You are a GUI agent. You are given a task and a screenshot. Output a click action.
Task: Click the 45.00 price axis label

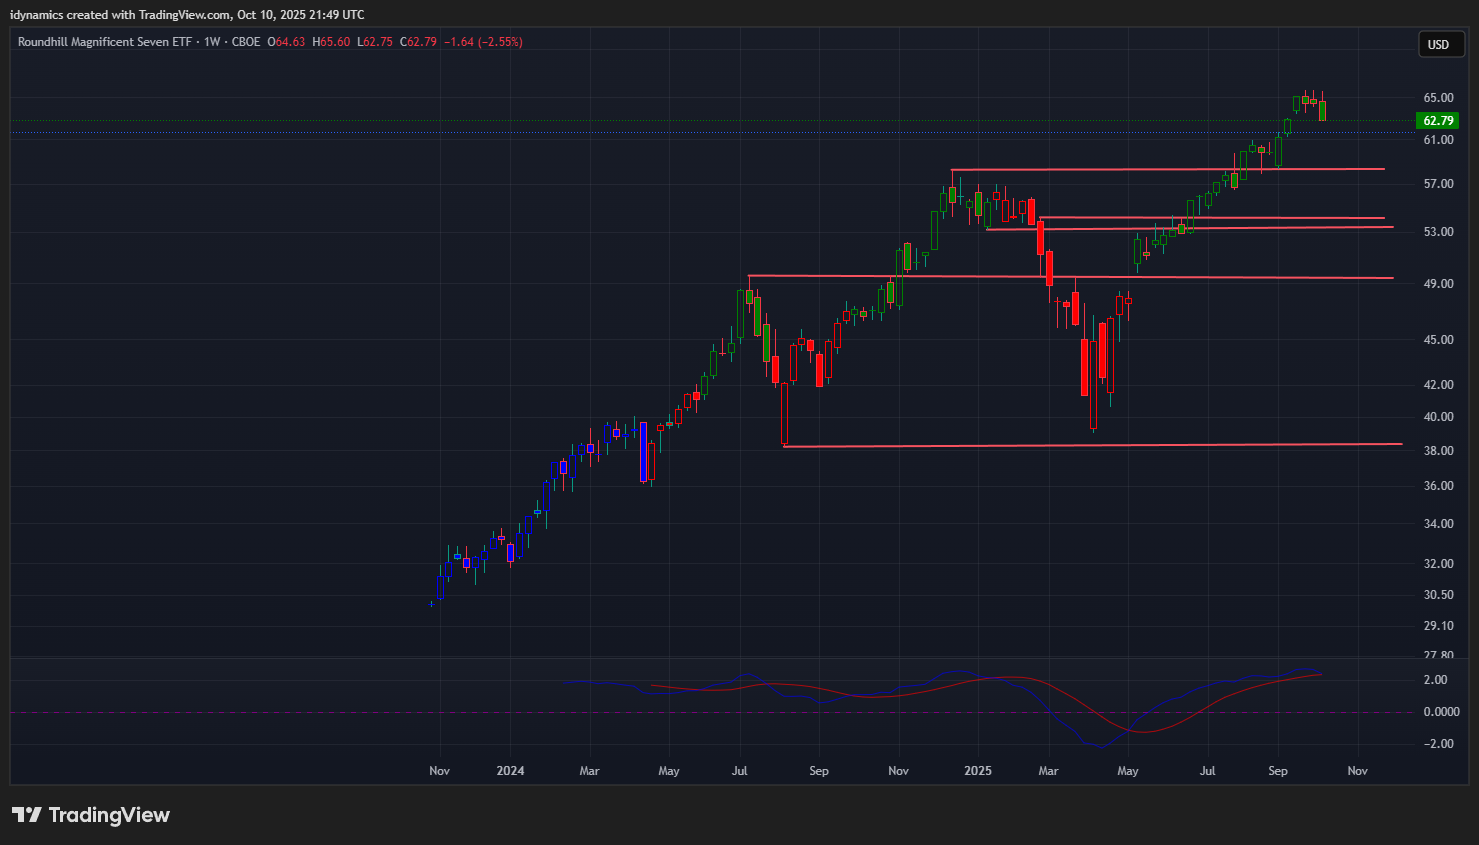[x=1438, y=340]
